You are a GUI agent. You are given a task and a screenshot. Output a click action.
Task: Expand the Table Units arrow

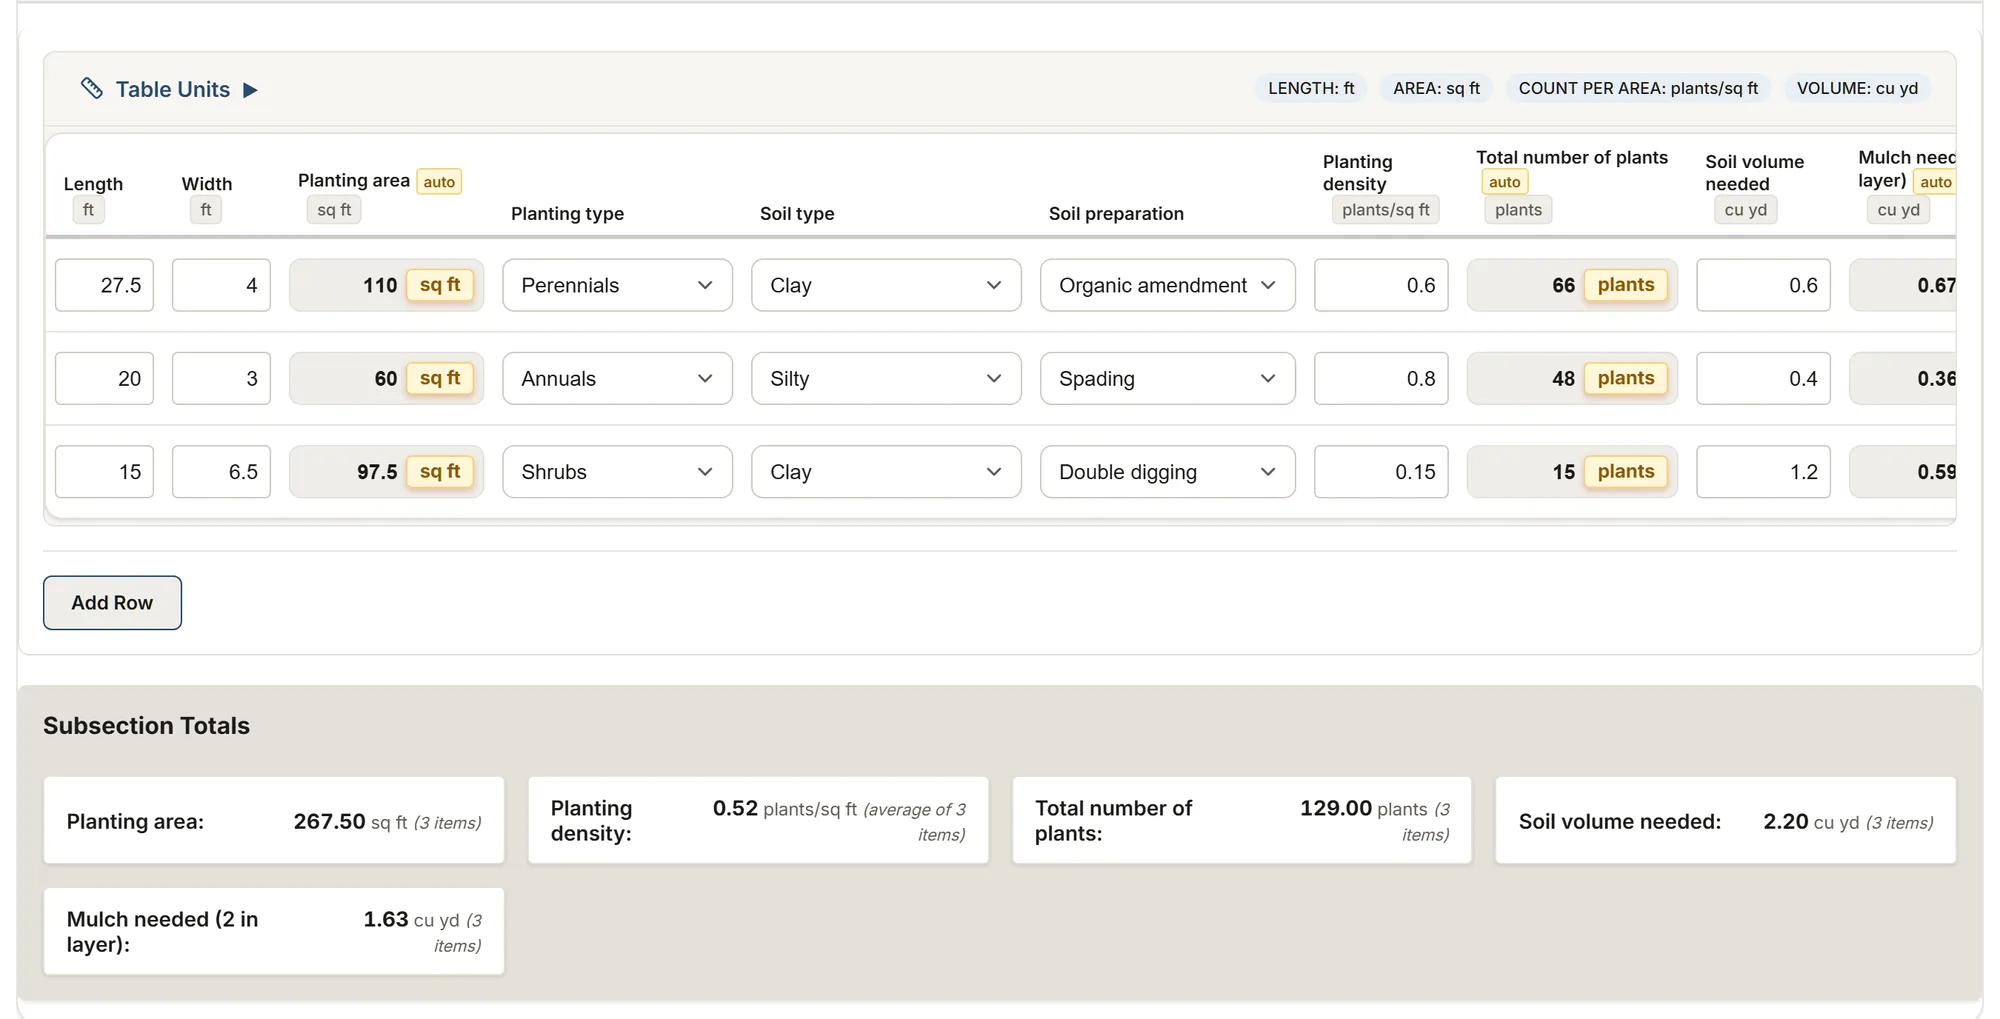pos(250,90)
